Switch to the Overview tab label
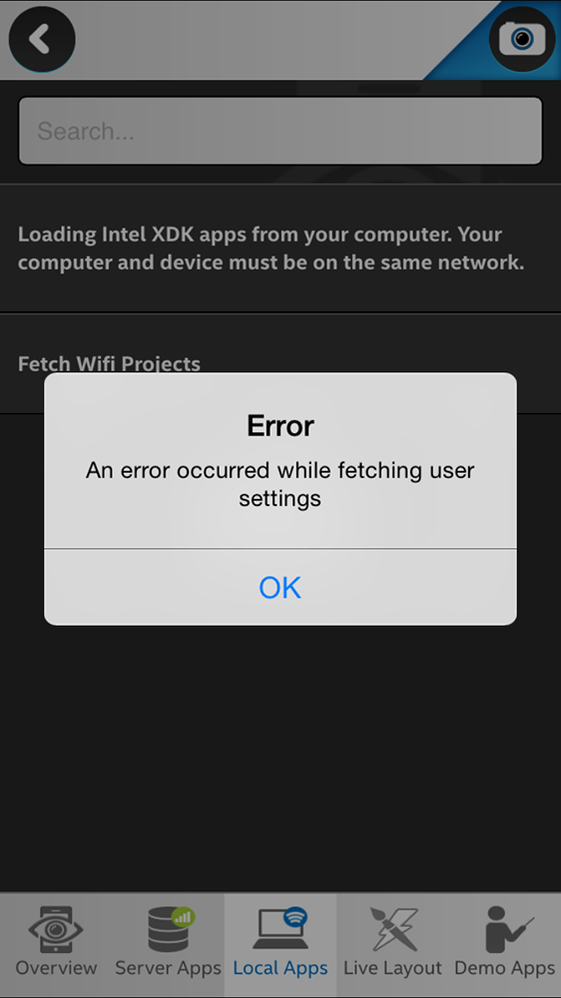Image resolution: width=561 pixels, height=998 pixels. 56,969
